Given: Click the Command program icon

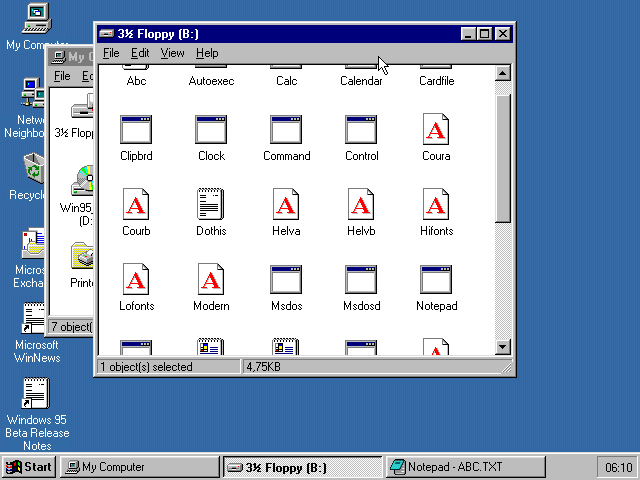Looking at the screenshot, I should (x=286, y=131).
